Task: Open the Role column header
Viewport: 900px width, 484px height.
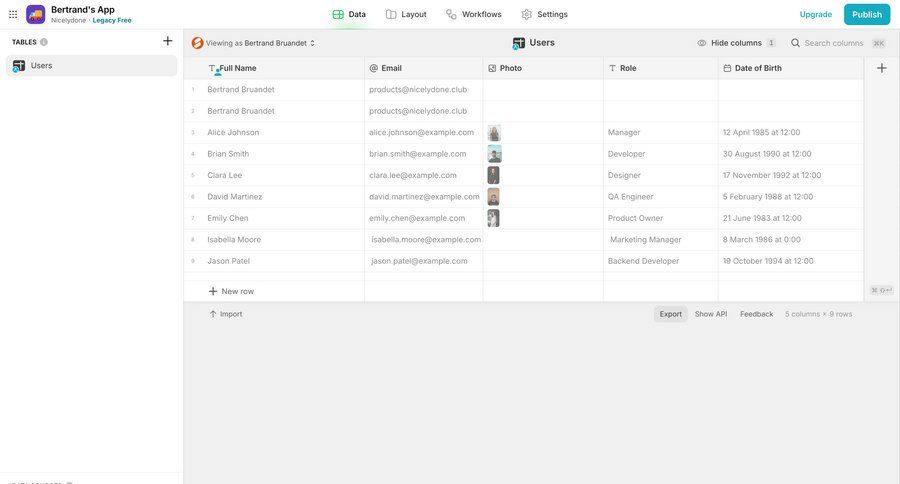Action: coord(661,68)
